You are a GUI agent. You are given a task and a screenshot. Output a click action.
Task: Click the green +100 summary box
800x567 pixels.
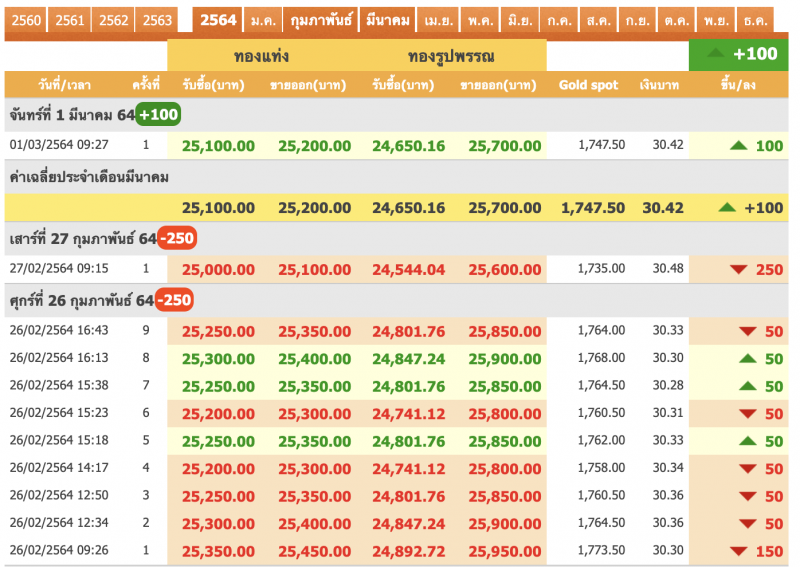click(738, 54)
